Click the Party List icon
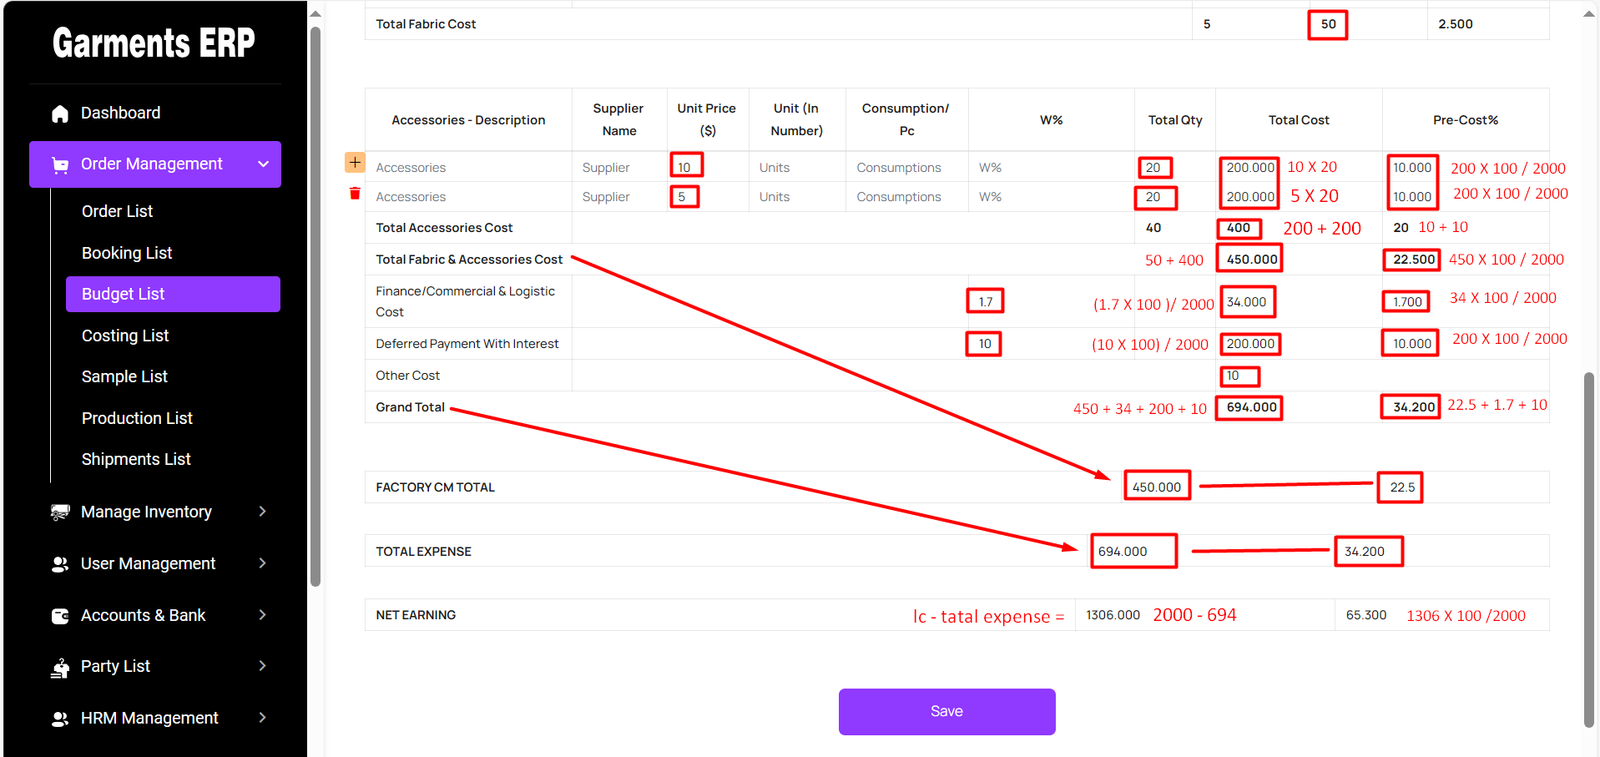Image resolution: width=1600 pixels, height=757 pixels. (x=60, y=667)
